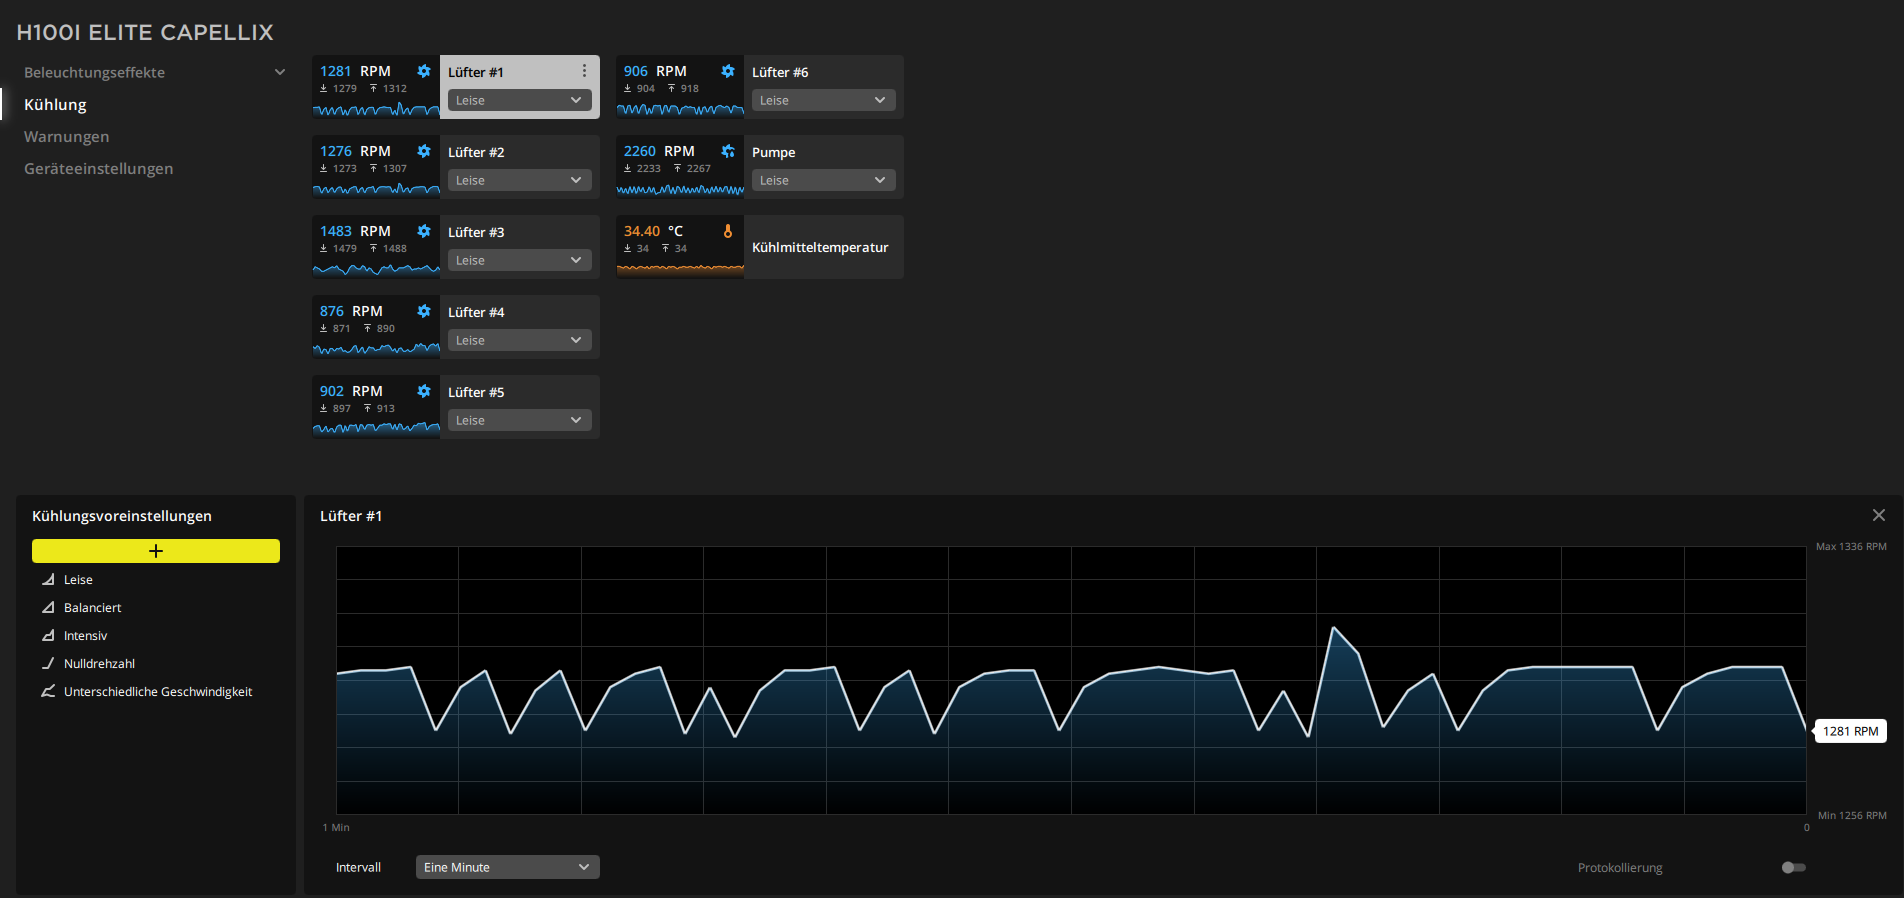Open Lüfter #3 profile dropdown
This screenshot has height=898, width=1904.
(520, 260)
